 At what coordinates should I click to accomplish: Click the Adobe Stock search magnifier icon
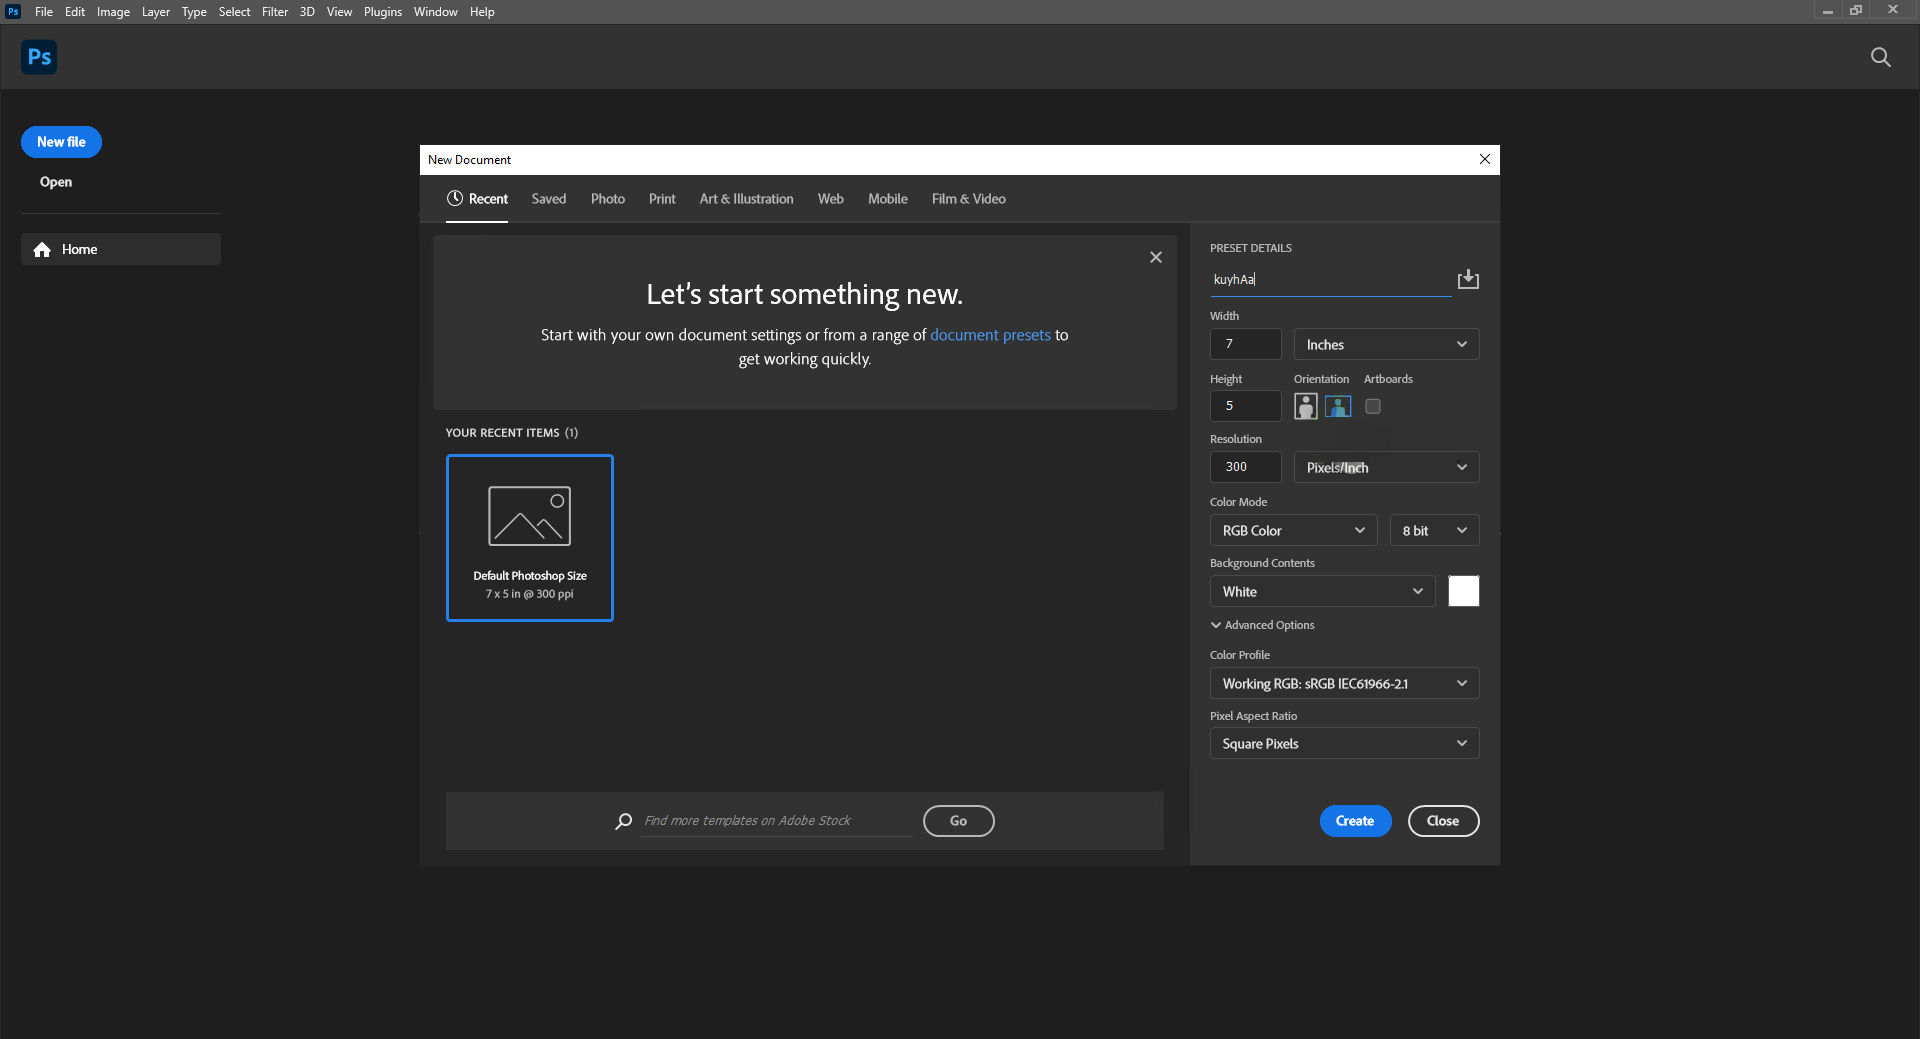pyautogui.click(x=623, y=821)
